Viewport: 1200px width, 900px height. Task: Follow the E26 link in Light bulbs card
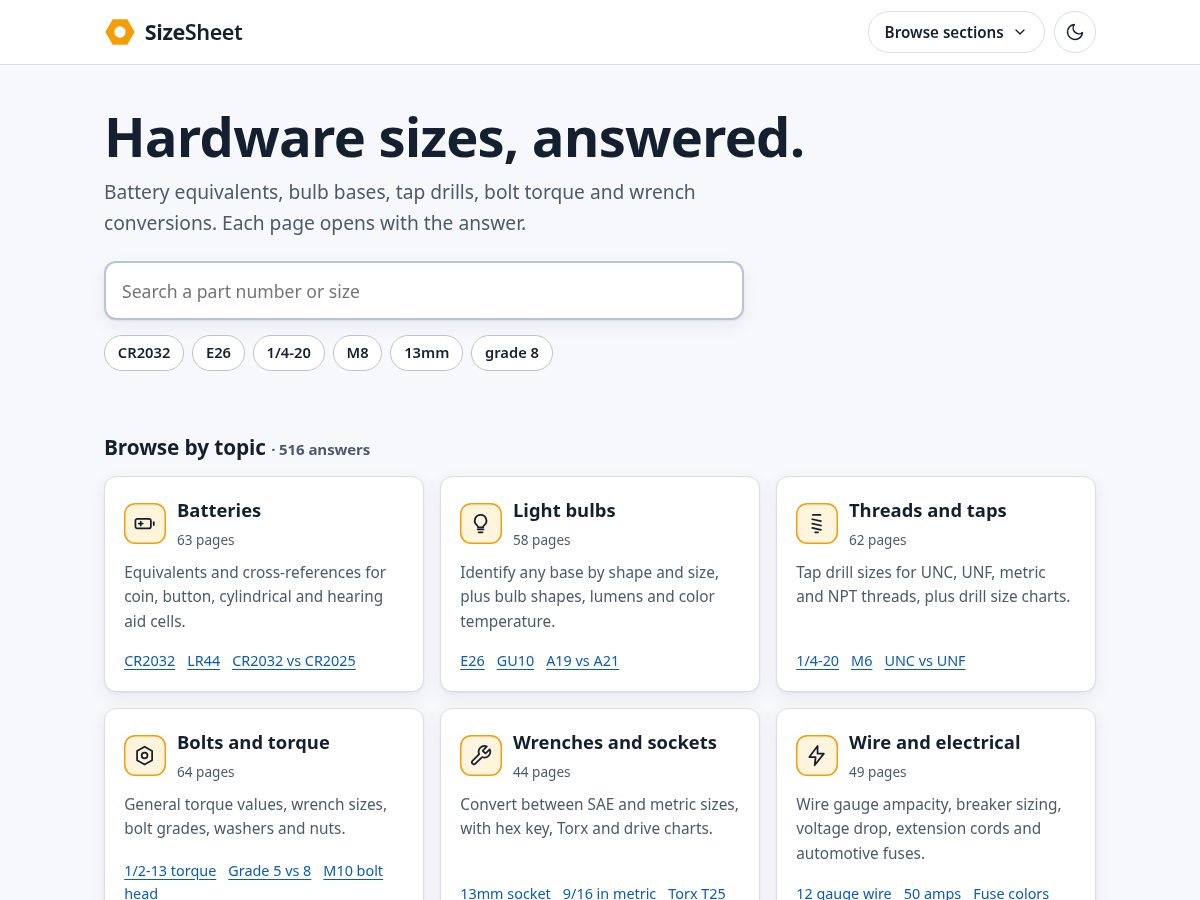[x=472, y=661]
